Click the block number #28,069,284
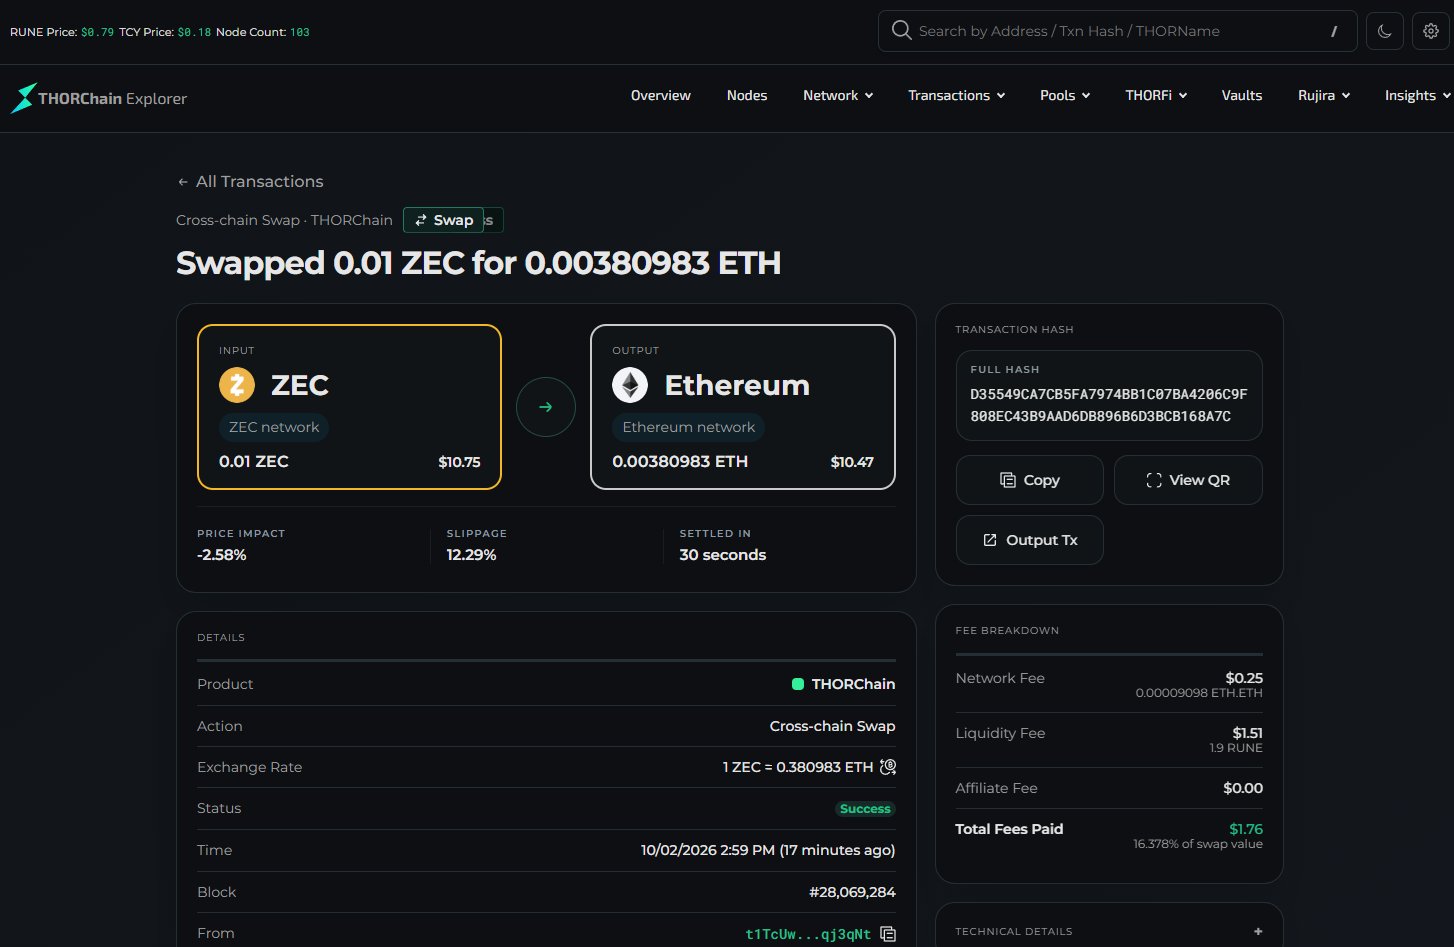The width and height of the screenshot is (1454, 947). click(x=852, y=892)
